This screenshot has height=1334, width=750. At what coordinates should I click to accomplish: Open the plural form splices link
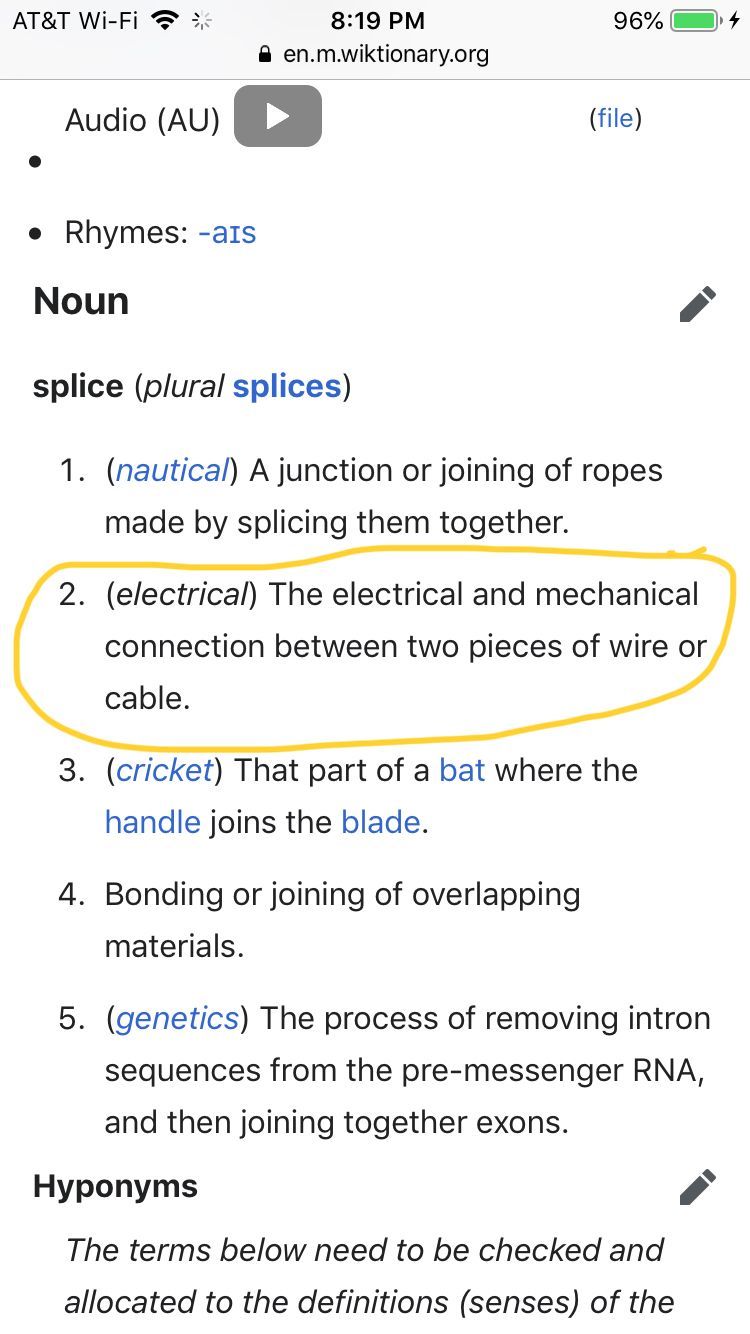coord(287,387)
